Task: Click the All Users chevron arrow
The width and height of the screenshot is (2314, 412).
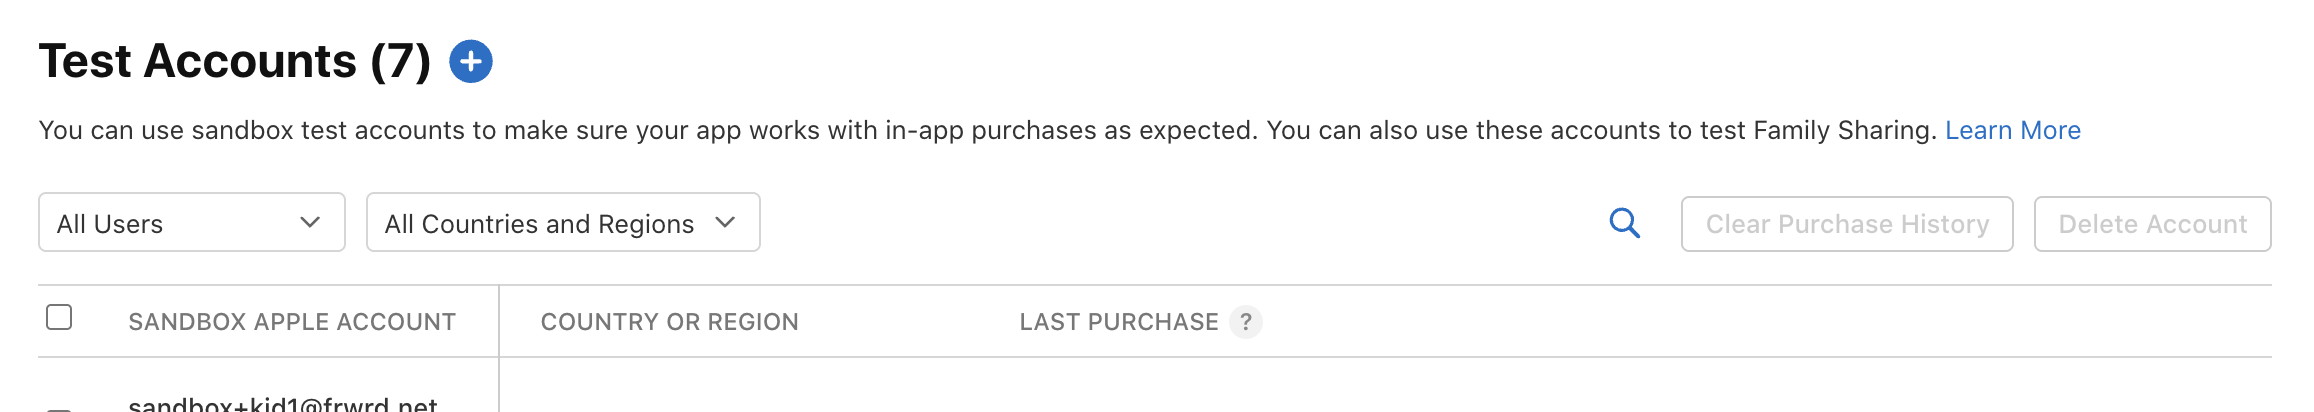Action: click(310, 222)
